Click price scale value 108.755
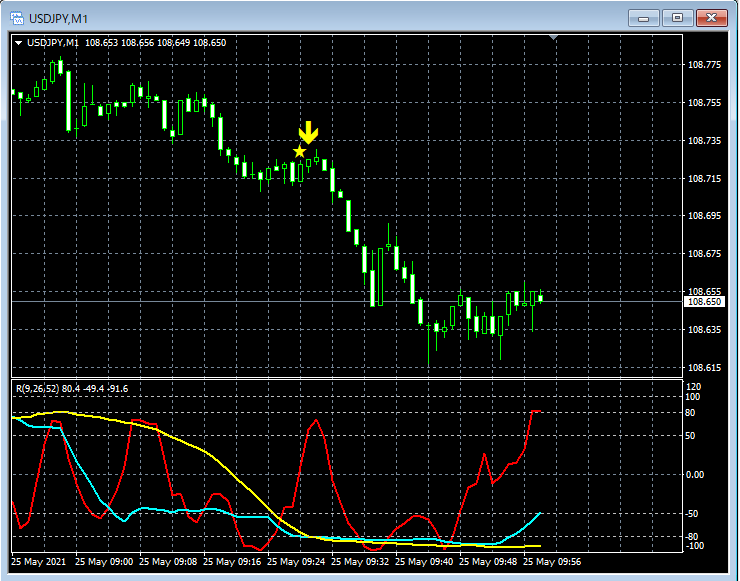 click(x=705, y=102)
